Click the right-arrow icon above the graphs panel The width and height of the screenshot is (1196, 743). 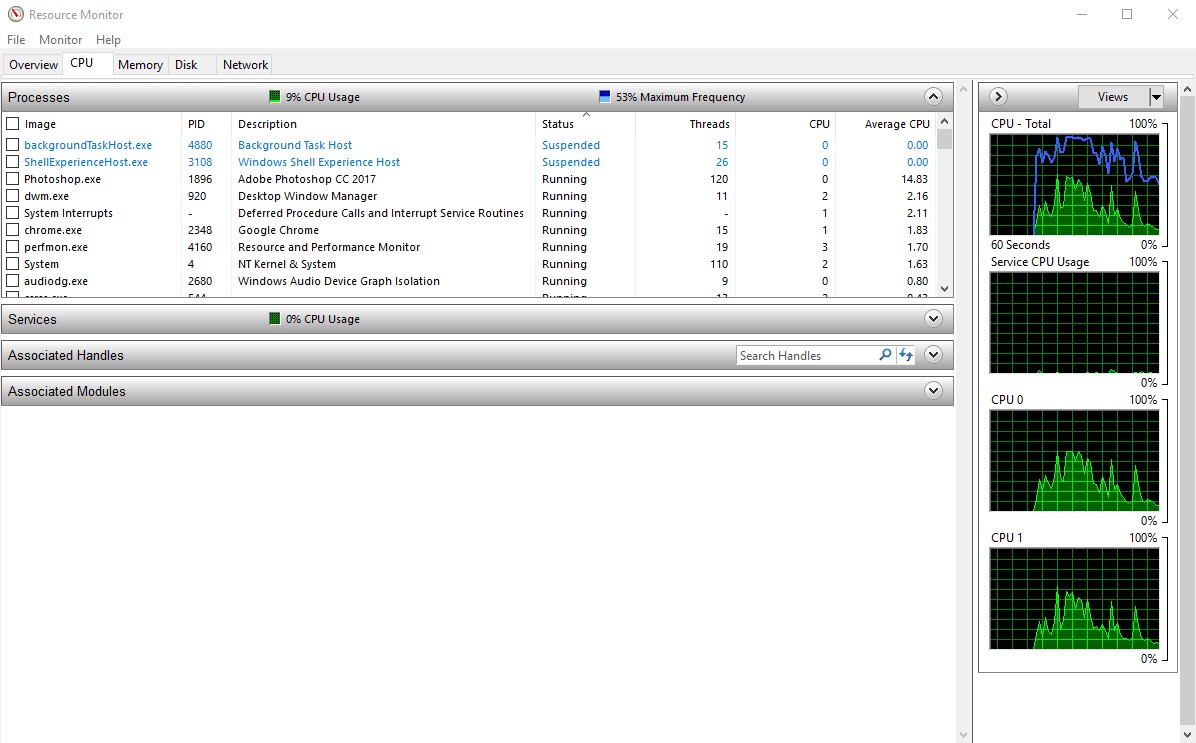click(x=997, y=96)
